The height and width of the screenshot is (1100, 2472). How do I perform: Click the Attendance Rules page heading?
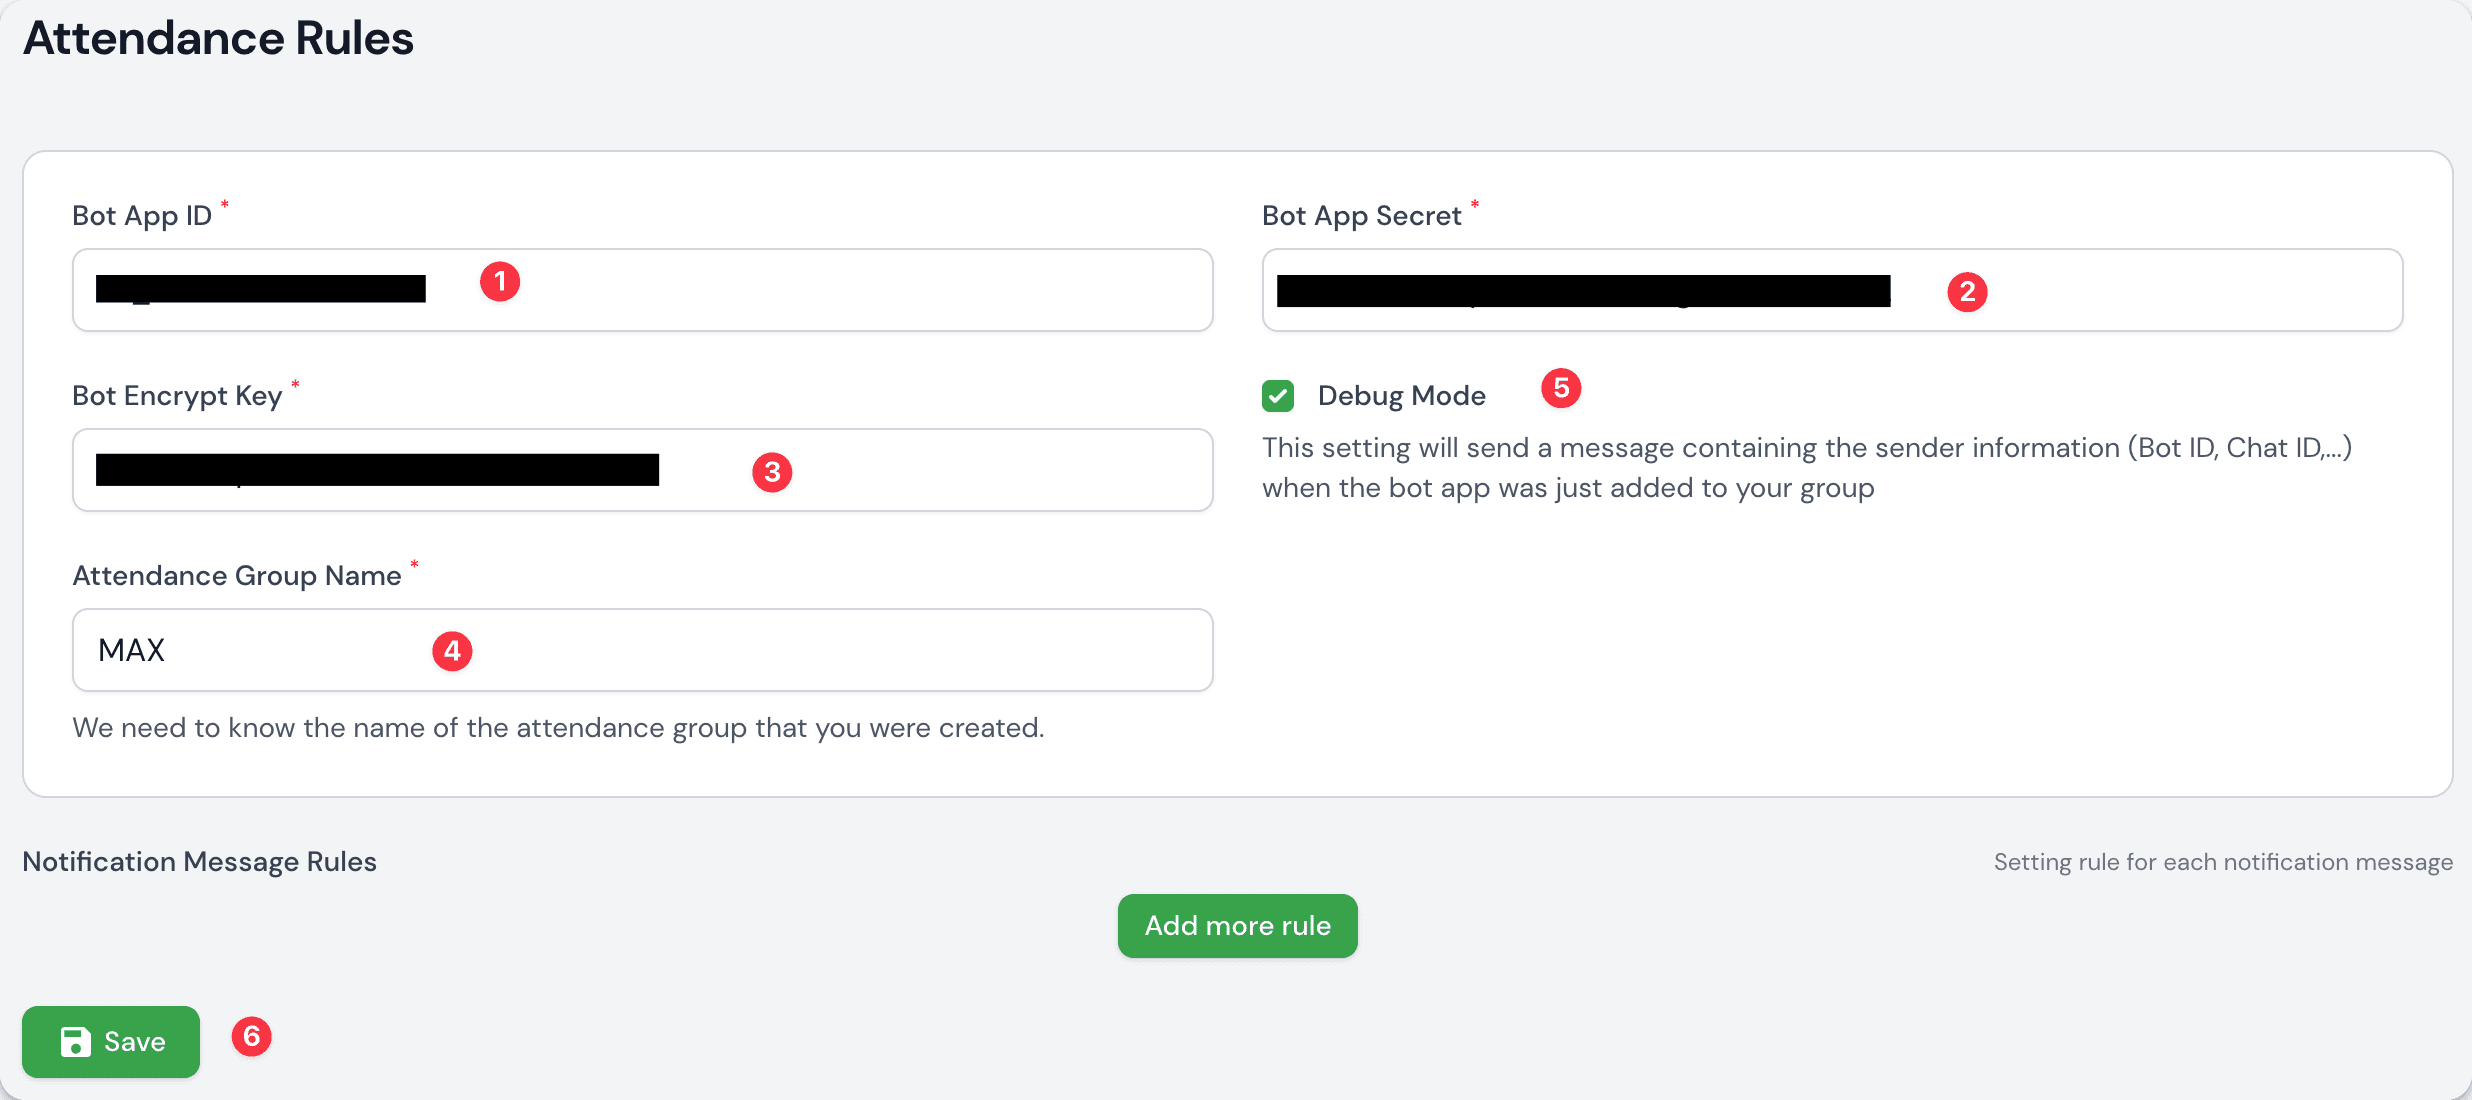(218, 38)
